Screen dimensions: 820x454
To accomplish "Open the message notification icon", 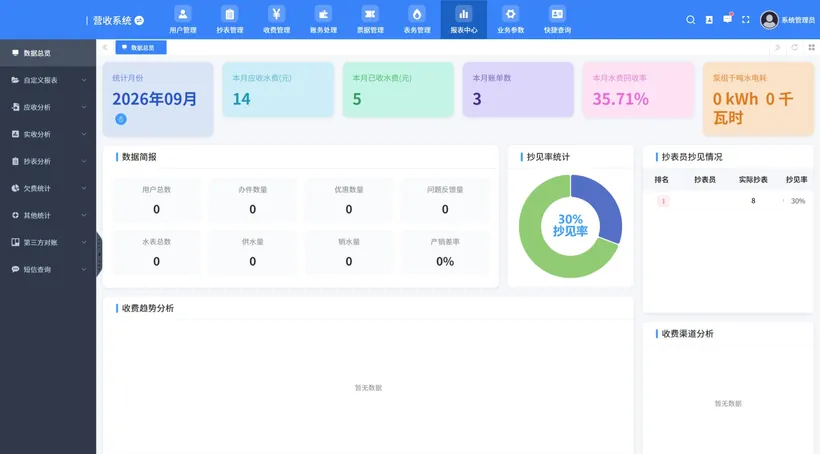I will 727,19.
